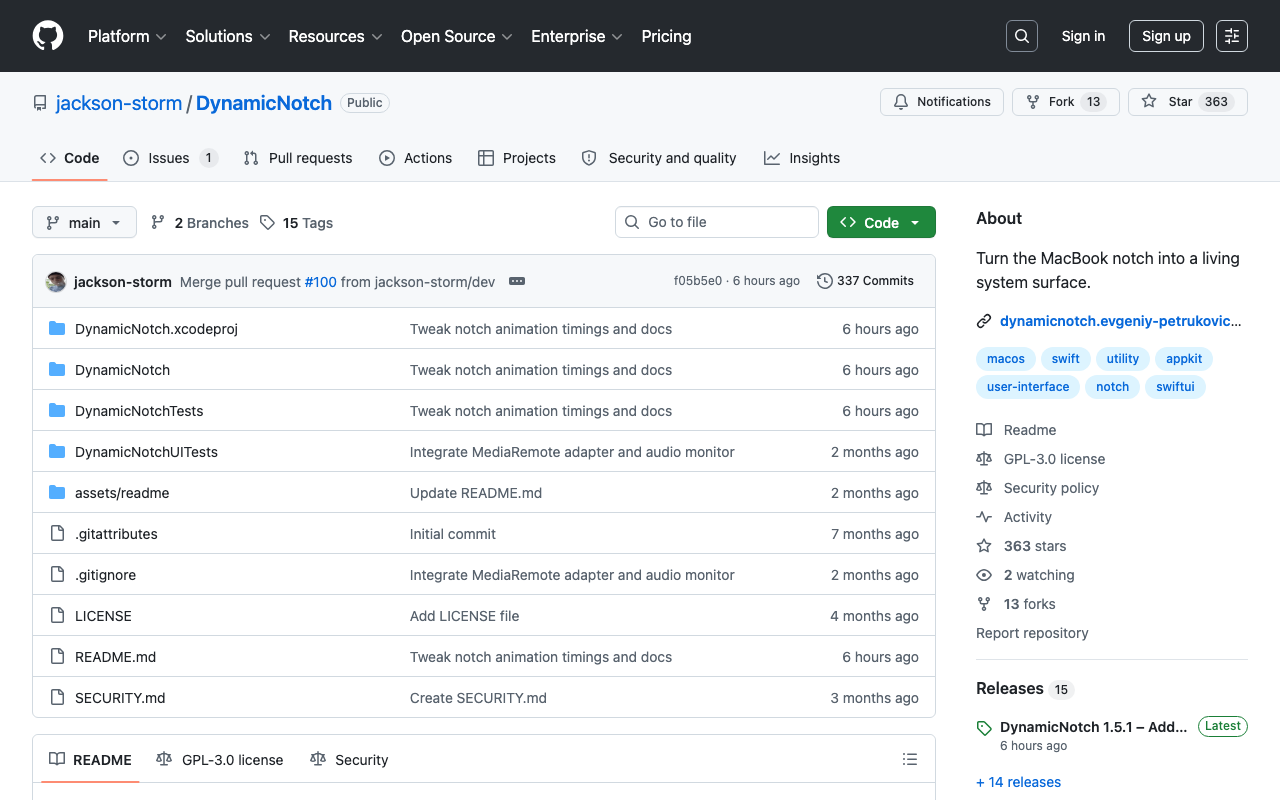View the 15 Tags link
Screen dimensions: 1280x800
point(297,223)
